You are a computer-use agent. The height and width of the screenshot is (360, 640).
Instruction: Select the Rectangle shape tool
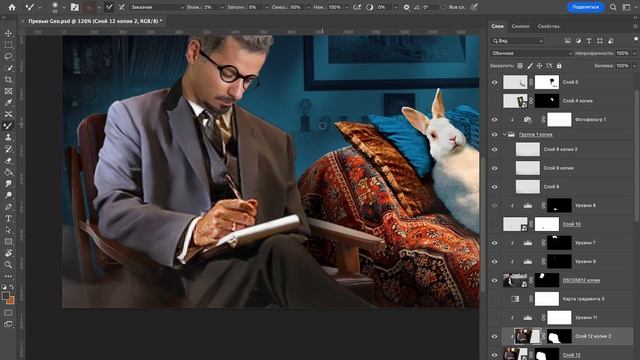(x=8, y=242)
